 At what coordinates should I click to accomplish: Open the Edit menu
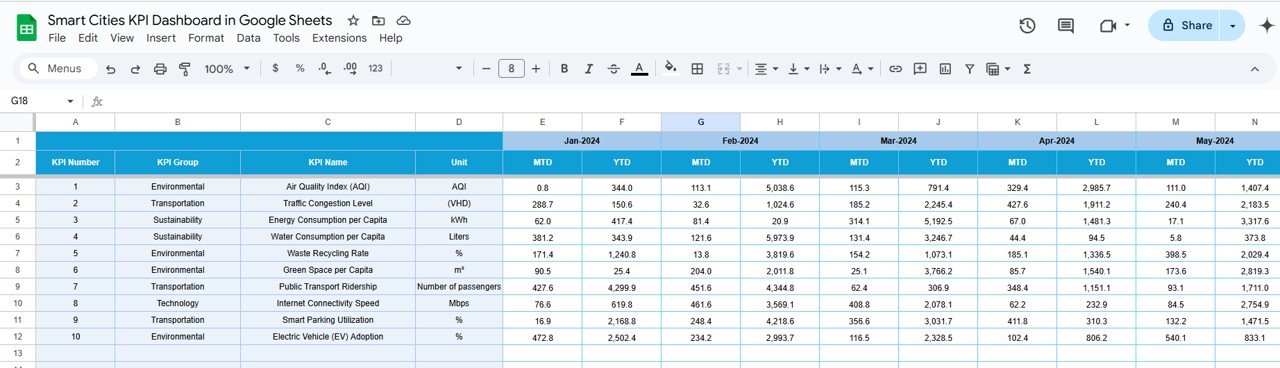tap(88, 38)
